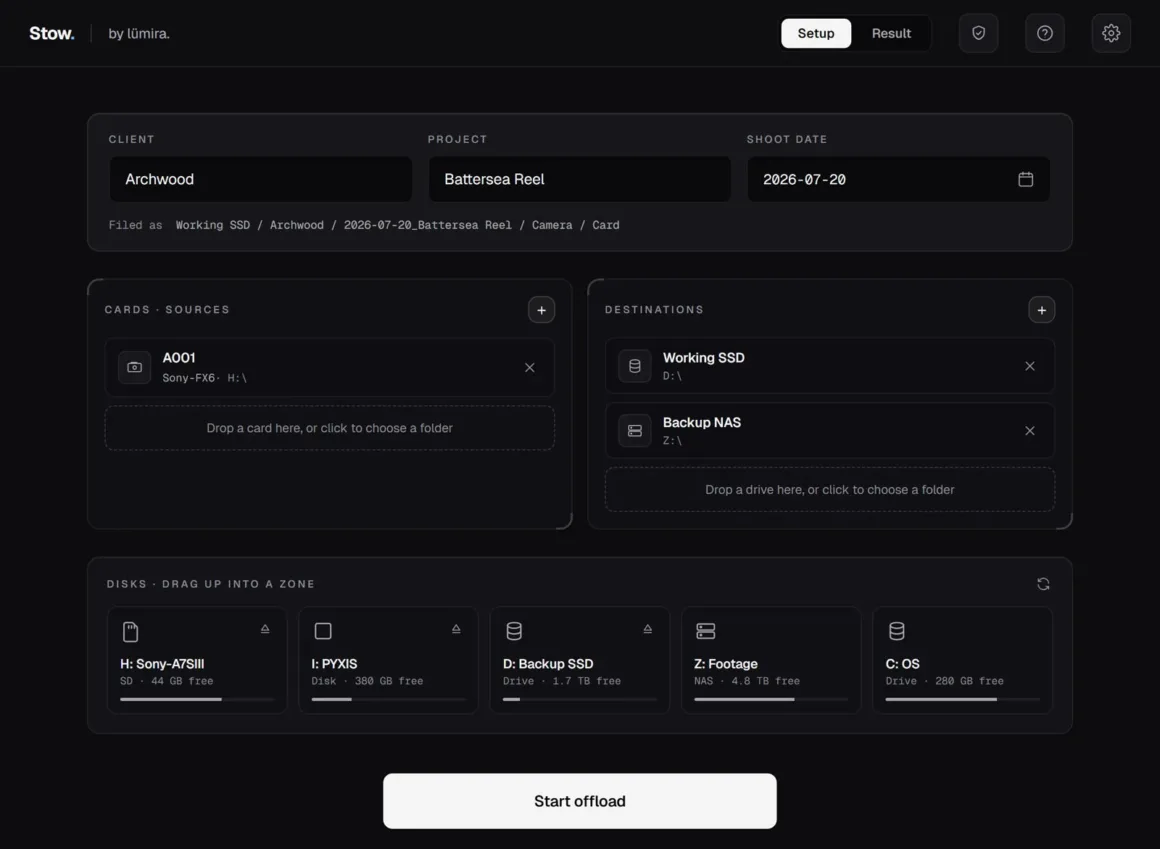The height and width of the screenshot is (849, 1160).
Task: Click usage bar of H: Sony-A7SIII
Action: pyautogui.click(x=197, y=699)
